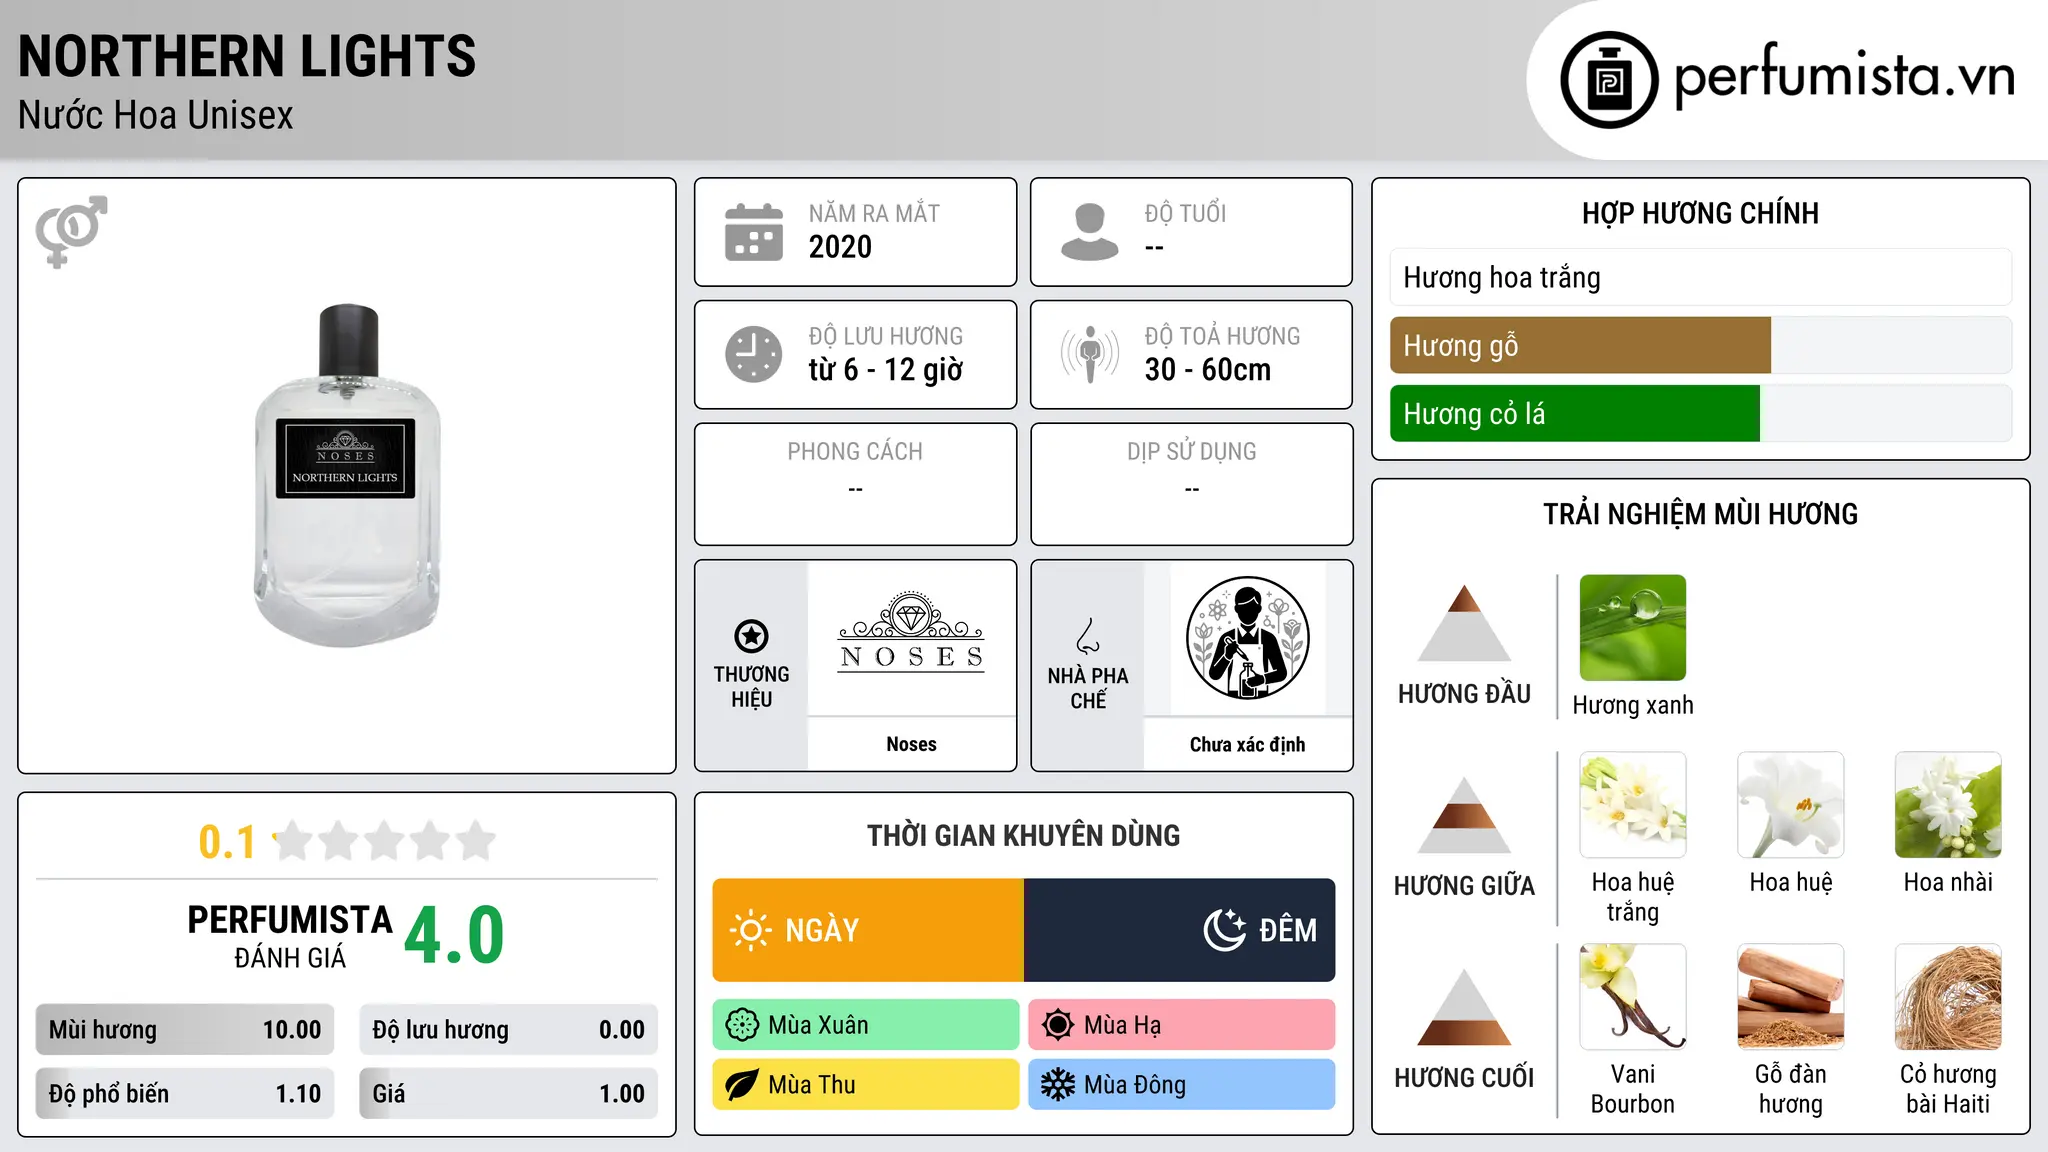Select the orange Ngày usage bar
This screenshot has width=2048, height=1152.
pos(868,930)
